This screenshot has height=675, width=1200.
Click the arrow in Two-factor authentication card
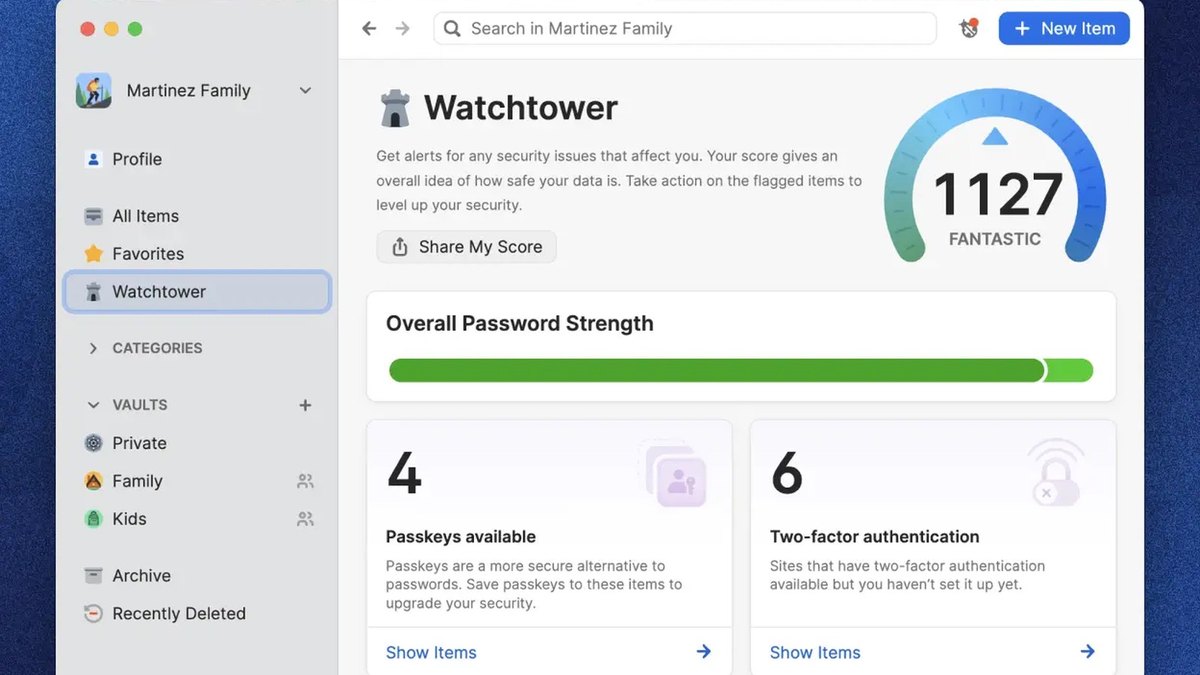1088,652
